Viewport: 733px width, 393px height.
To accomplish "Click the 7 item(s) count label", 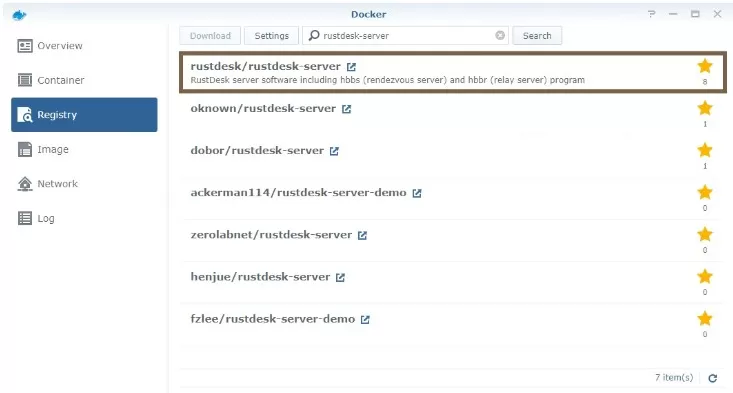I will (674, 377).
